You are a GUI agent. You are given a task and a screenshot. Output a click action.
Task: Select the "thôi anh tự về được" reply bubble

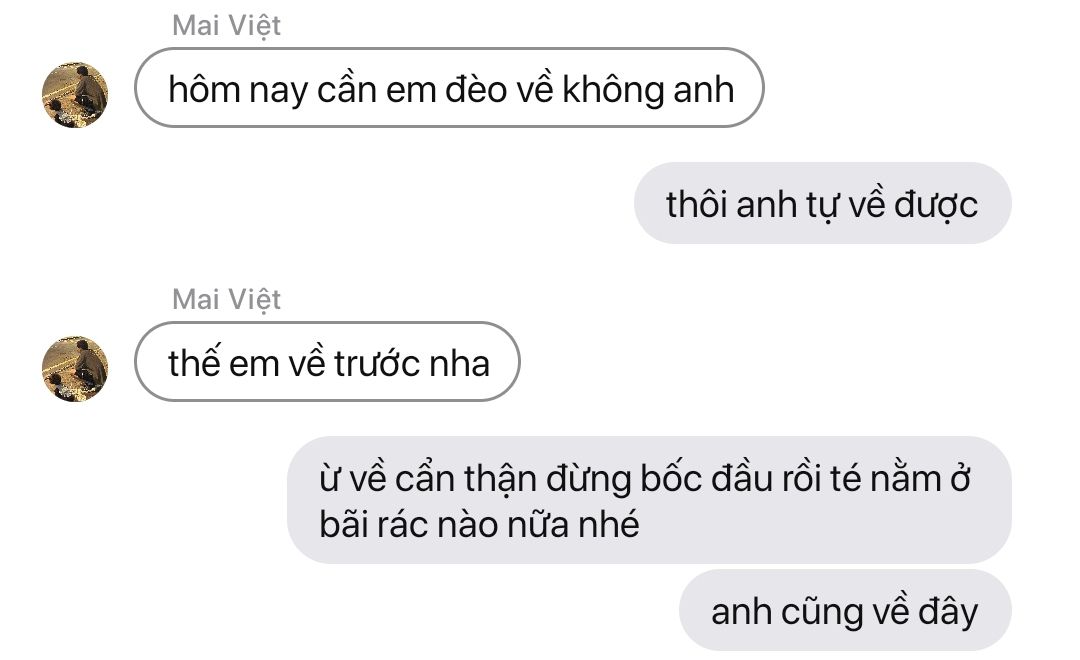point(822,203)
